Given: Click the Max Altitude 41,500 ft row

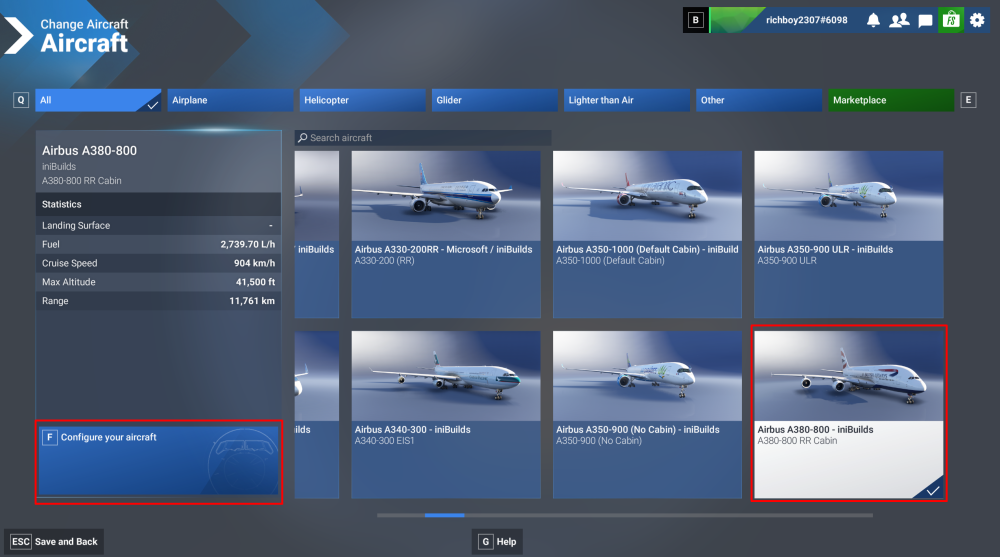Looking at the screenshot, I should (158, 282).
